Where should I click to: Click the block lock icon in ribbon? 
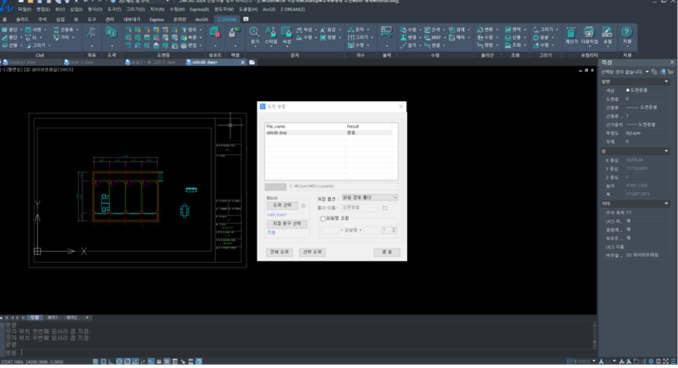pyautogui.click(x=215, y=32)
